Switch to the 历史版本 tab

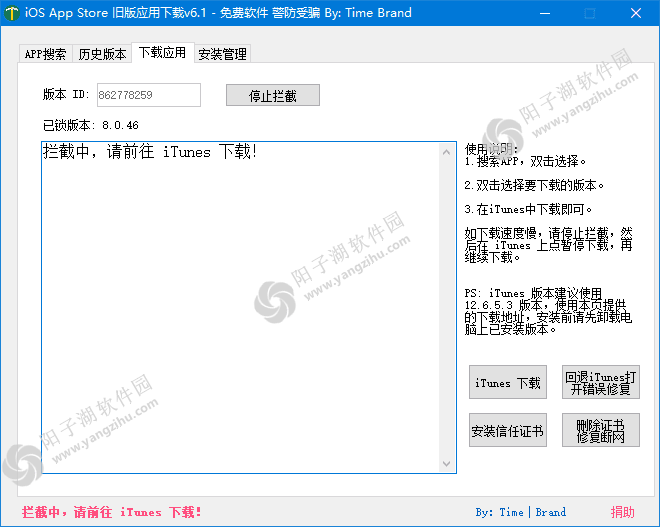(x=102, y=54)
